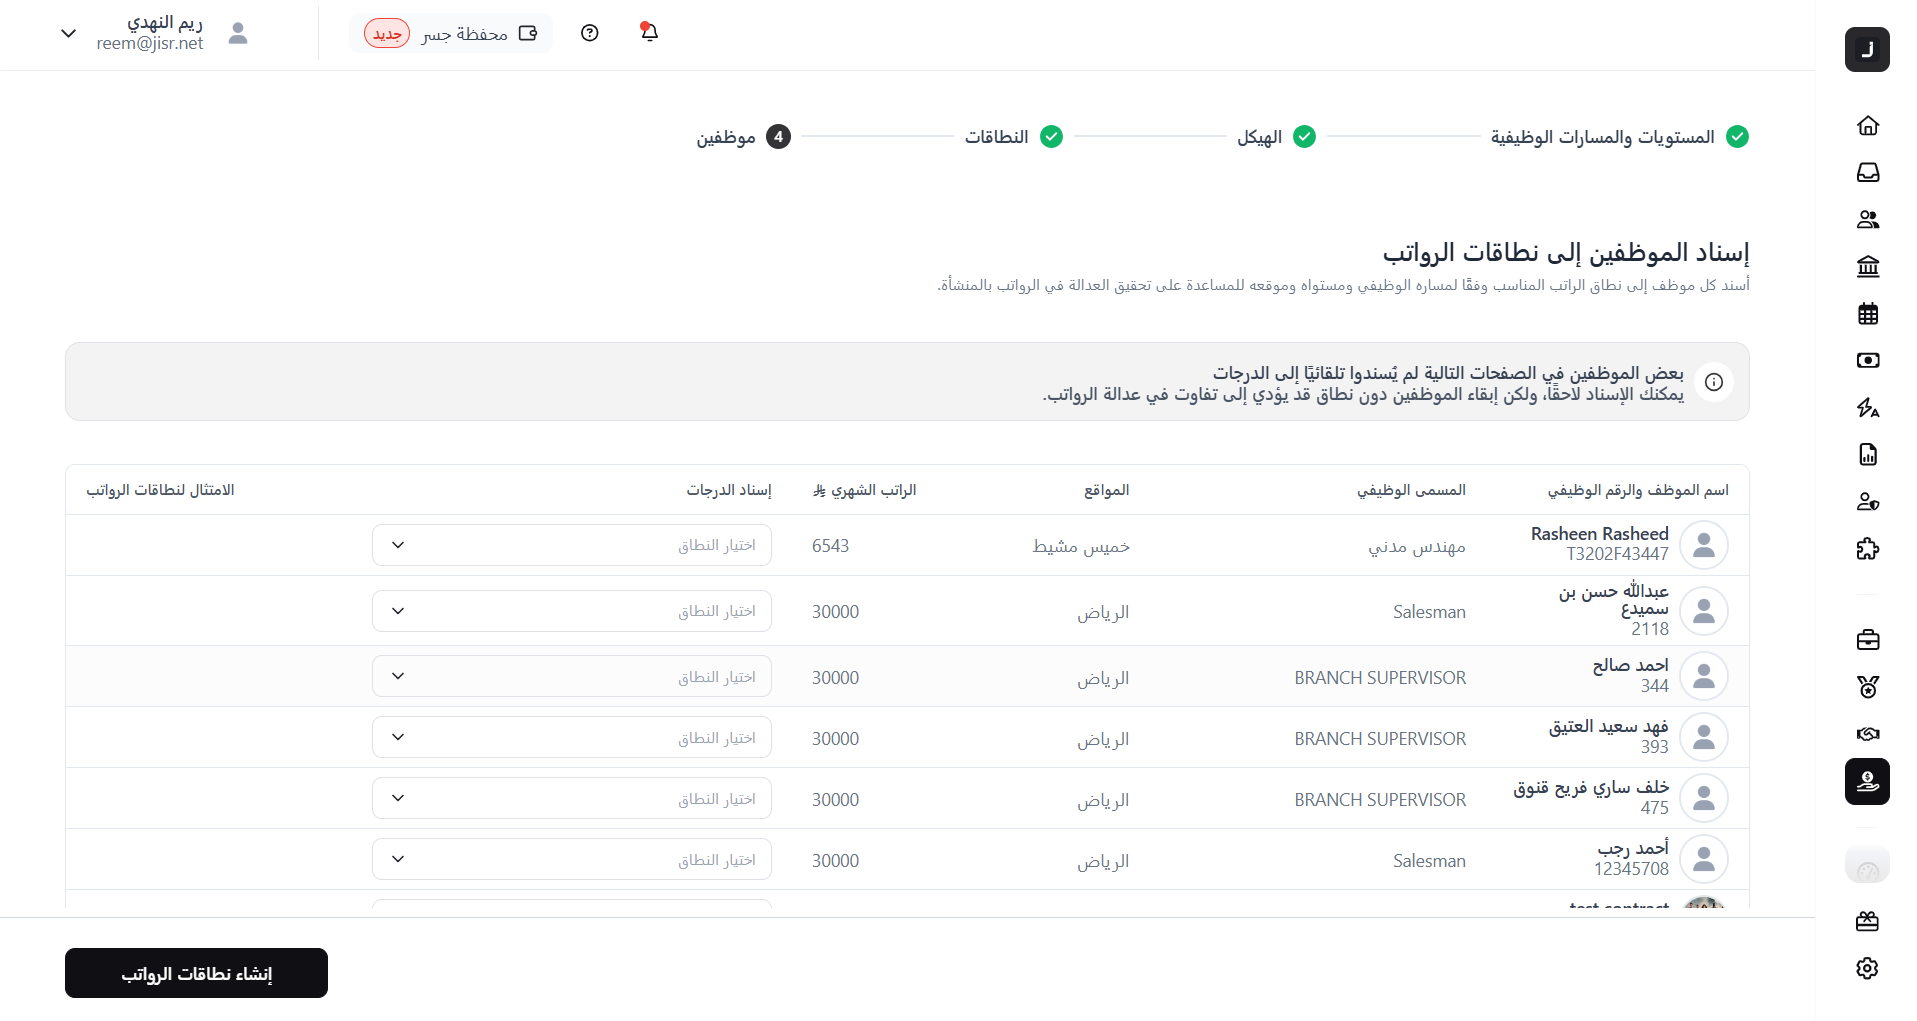1917x1021 pixels.
Task: Click the avatar of فهد سعيد العتيق
Action: 1704,738
